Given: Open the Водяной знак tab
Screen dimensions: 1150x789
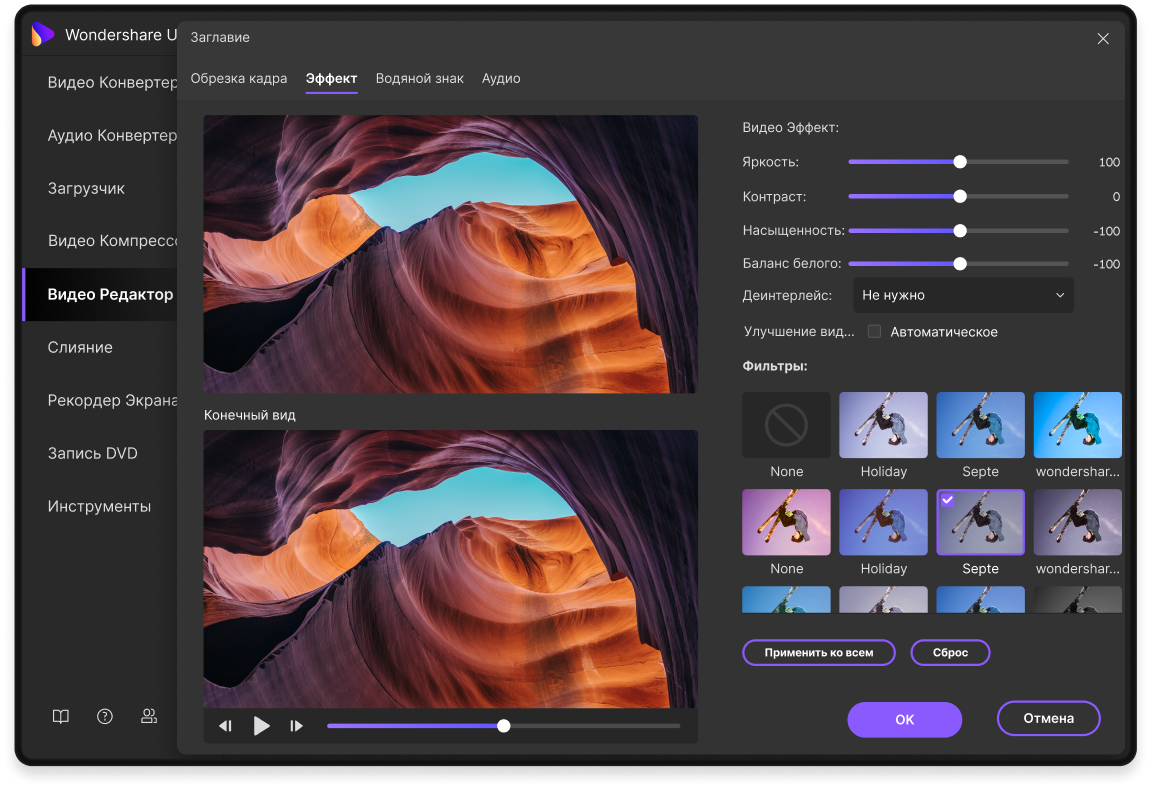Looking at the screenshot, I should tap(420, 78).
